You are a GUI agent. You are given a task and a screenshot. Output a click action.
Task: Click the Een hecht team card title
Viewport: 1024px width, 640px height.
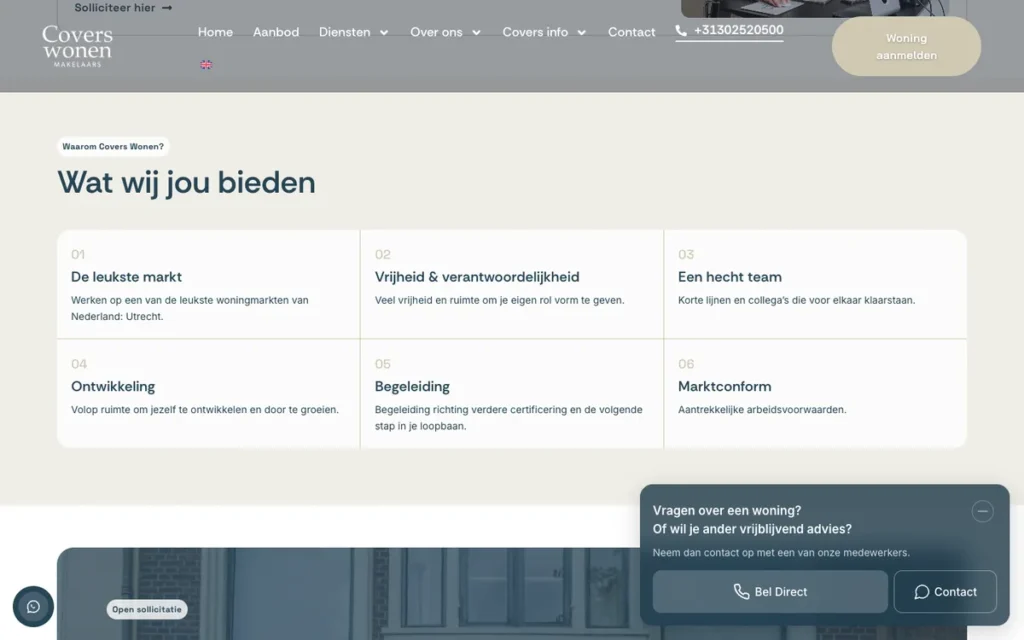(729, 277)
